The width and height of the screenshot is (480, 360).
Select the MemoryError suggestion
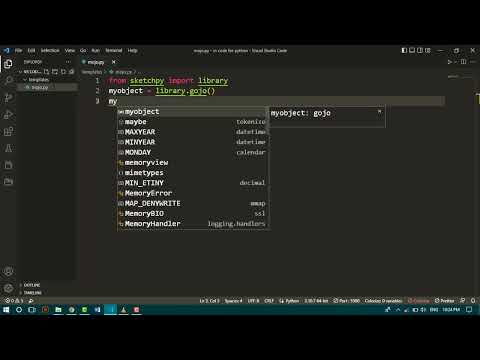point(193,193)
